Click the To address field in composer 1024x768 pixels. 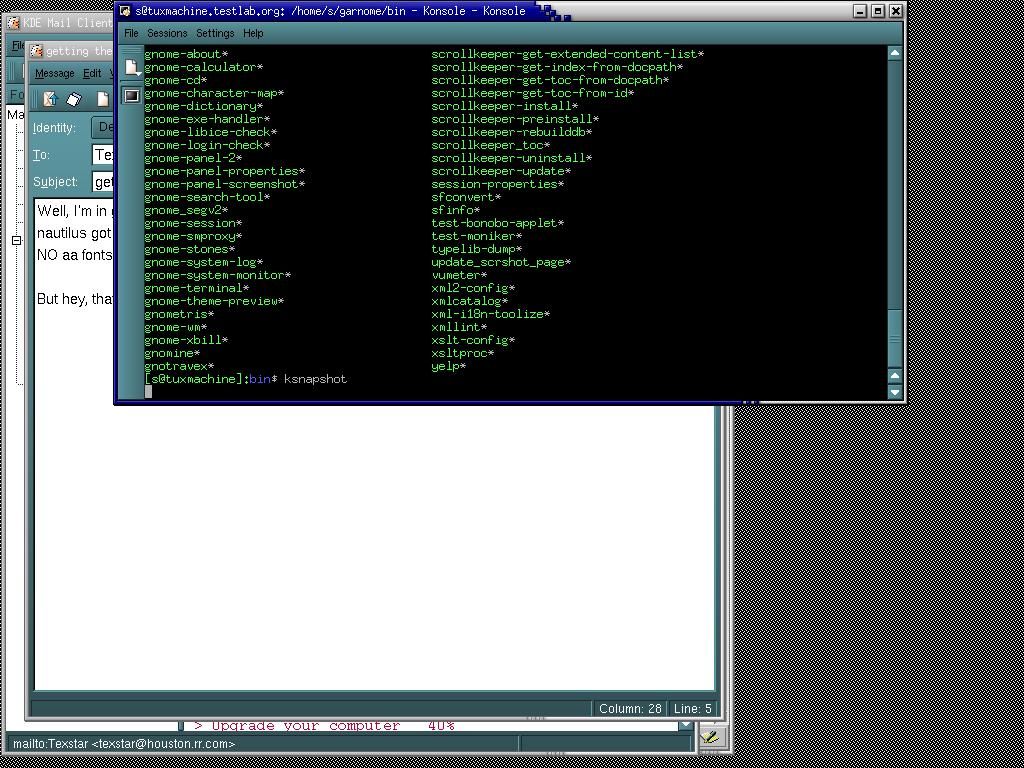(103, 155)
